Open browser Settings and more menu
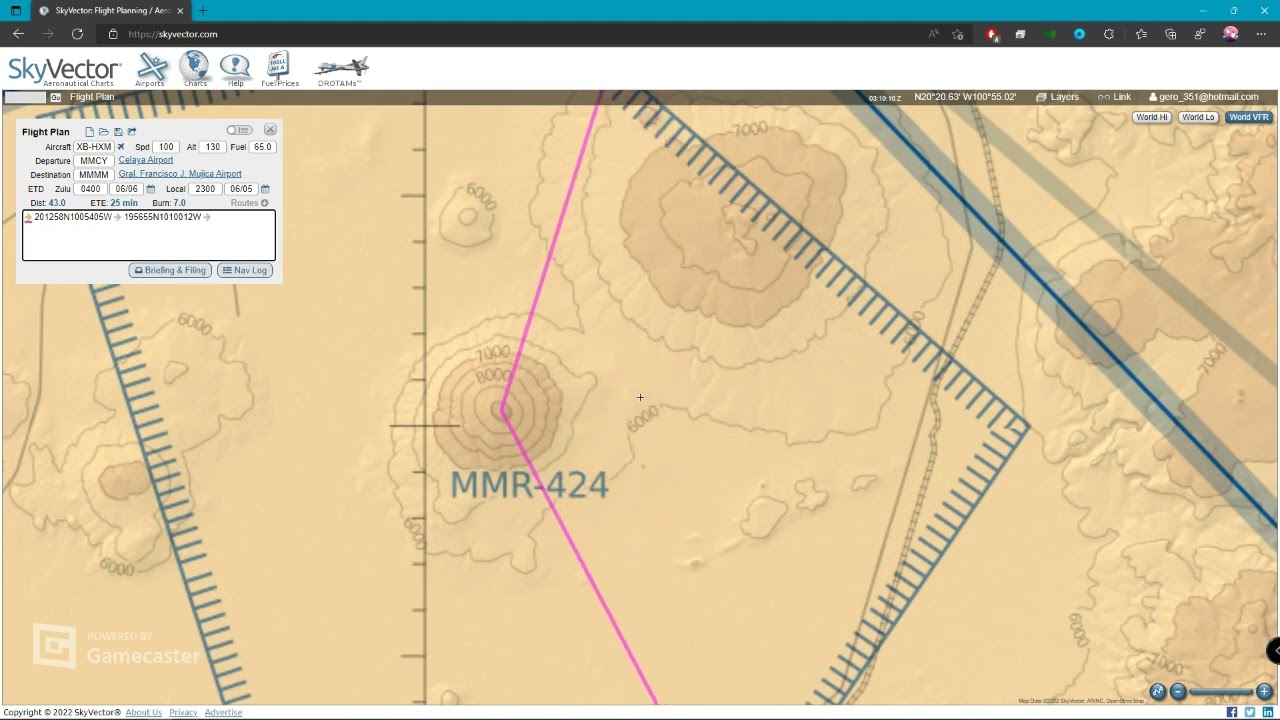This screenshot has width=1280, height=720. [1261, 34]
